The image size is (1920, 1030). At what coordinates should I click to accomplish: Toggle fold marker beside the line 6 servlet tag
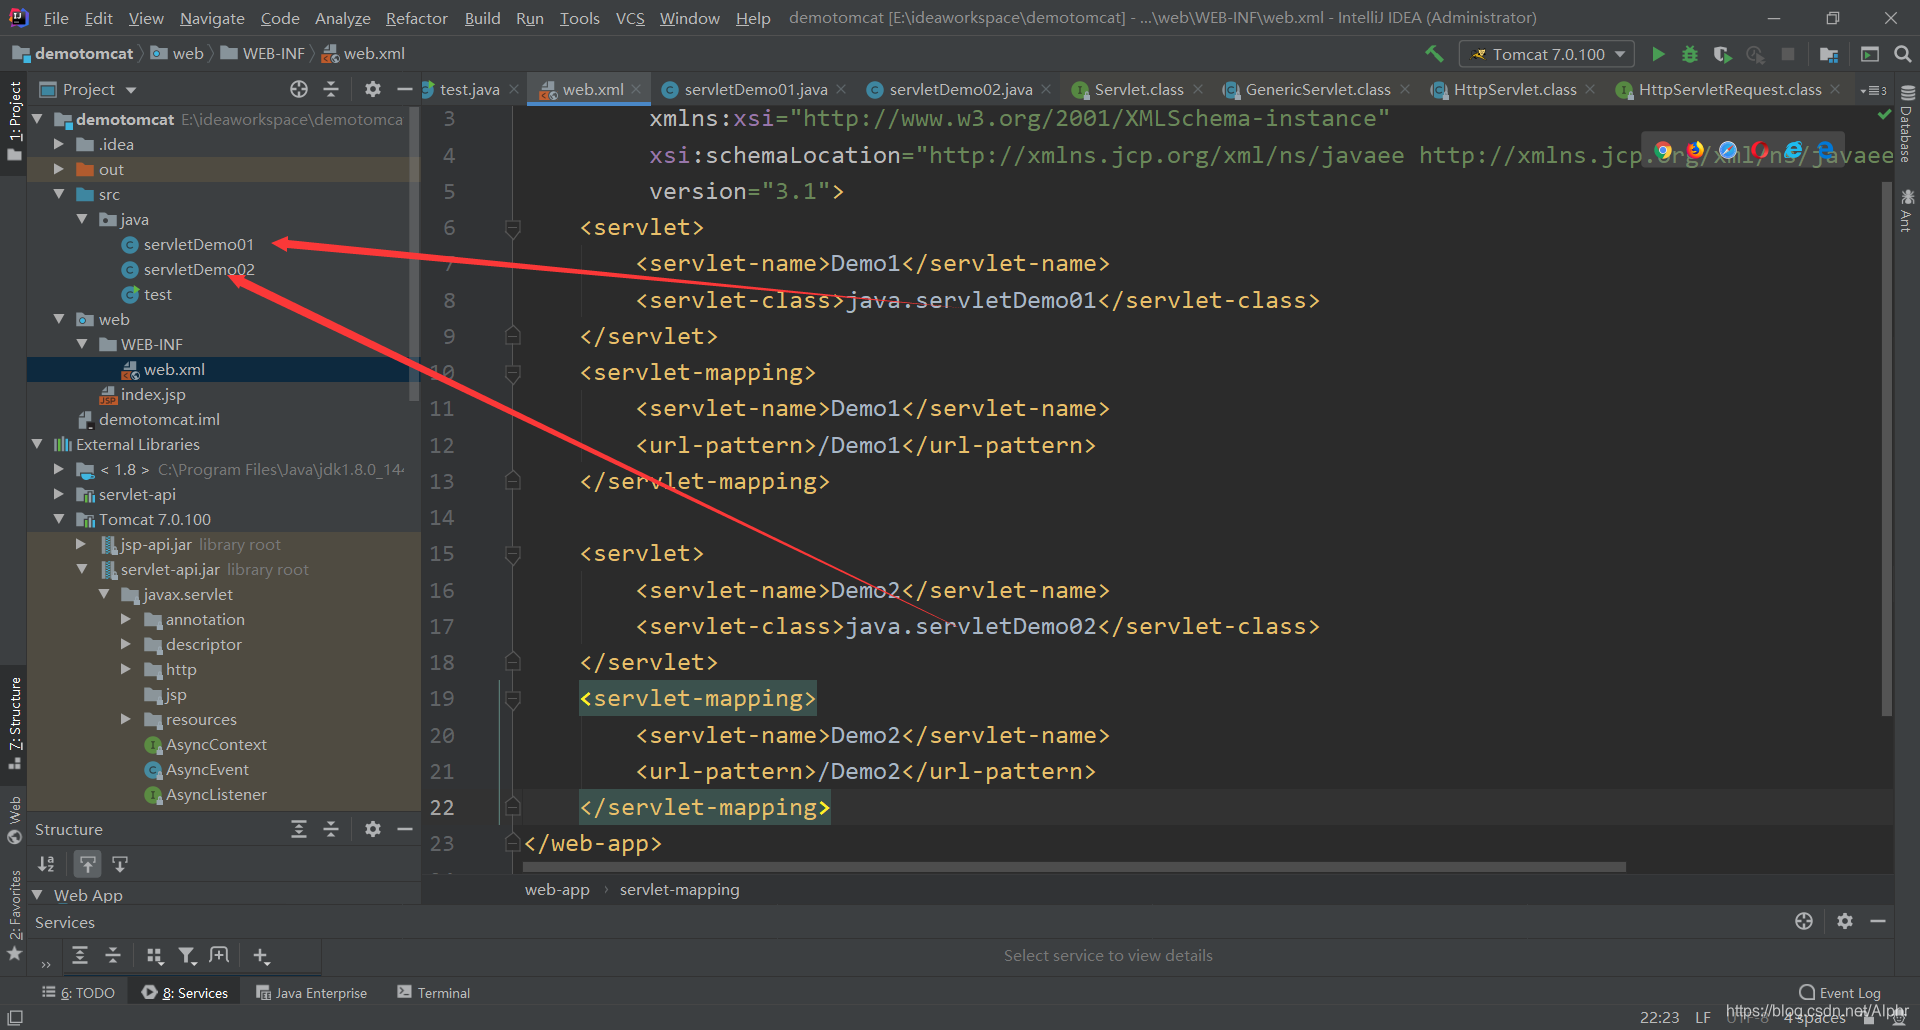pyautogui.click(x=513, y=228)
